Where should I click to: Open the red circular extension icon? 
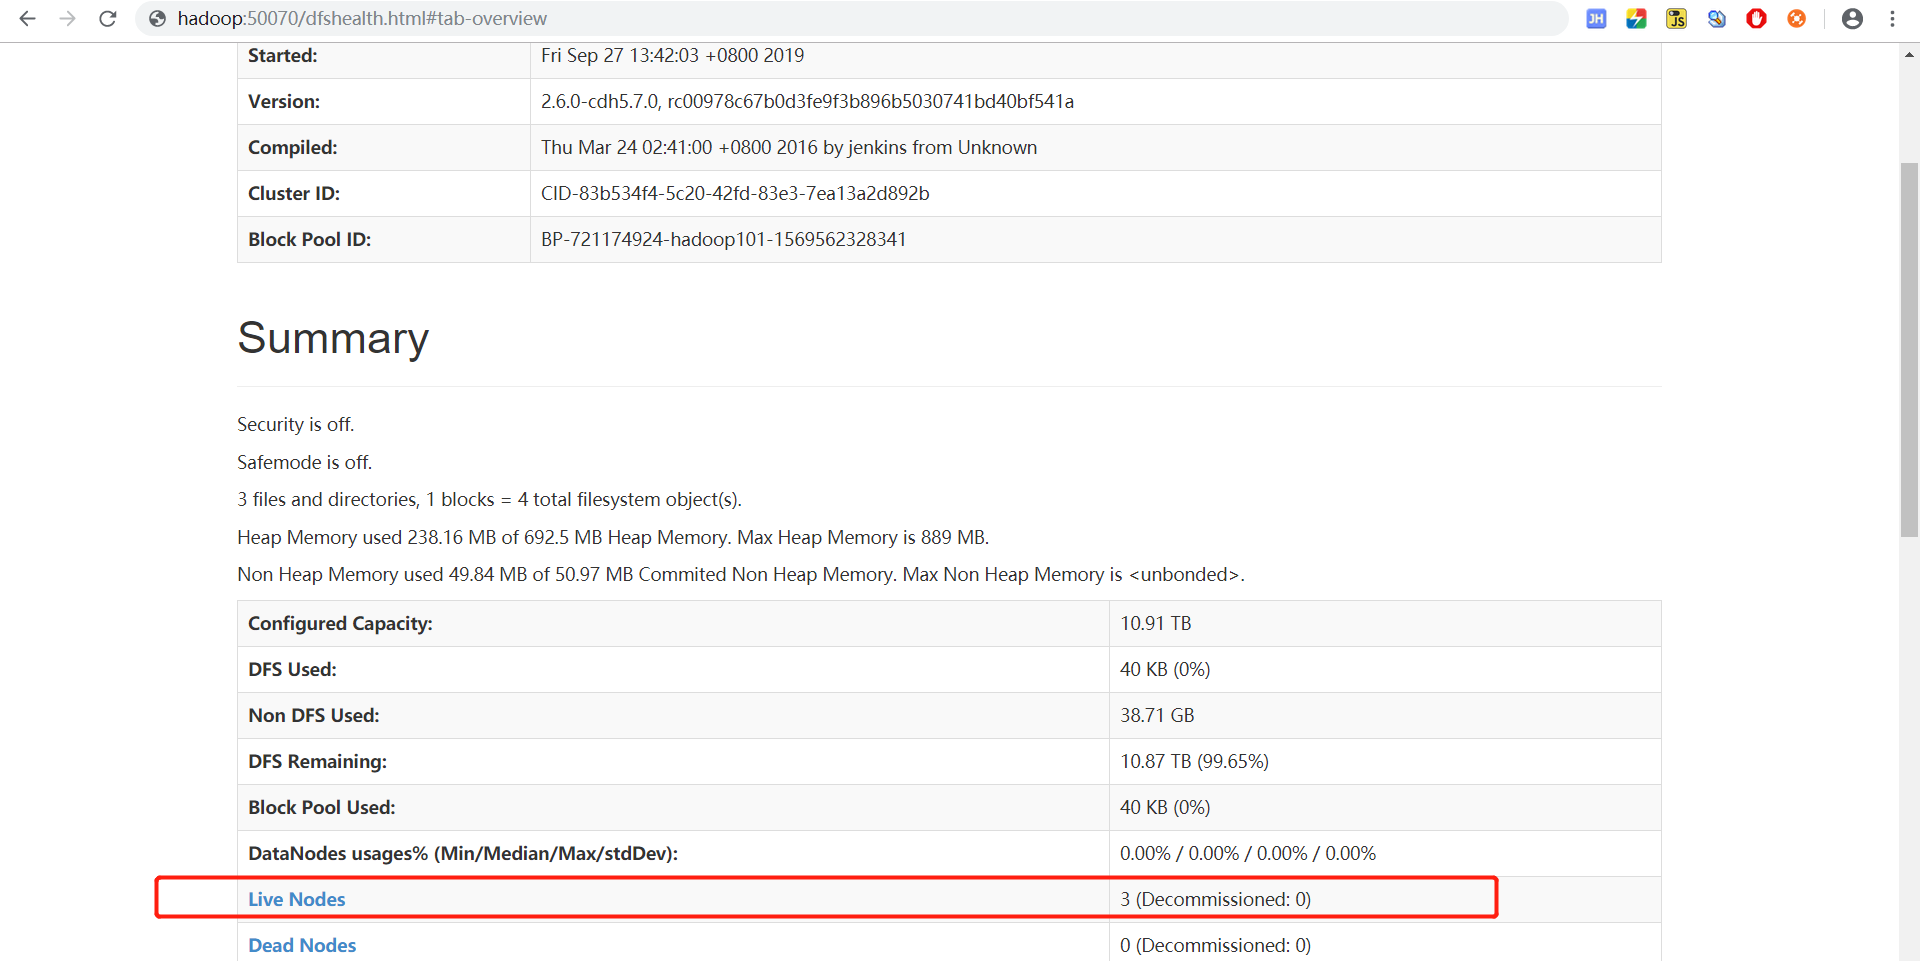click(x=1756, y=18)
